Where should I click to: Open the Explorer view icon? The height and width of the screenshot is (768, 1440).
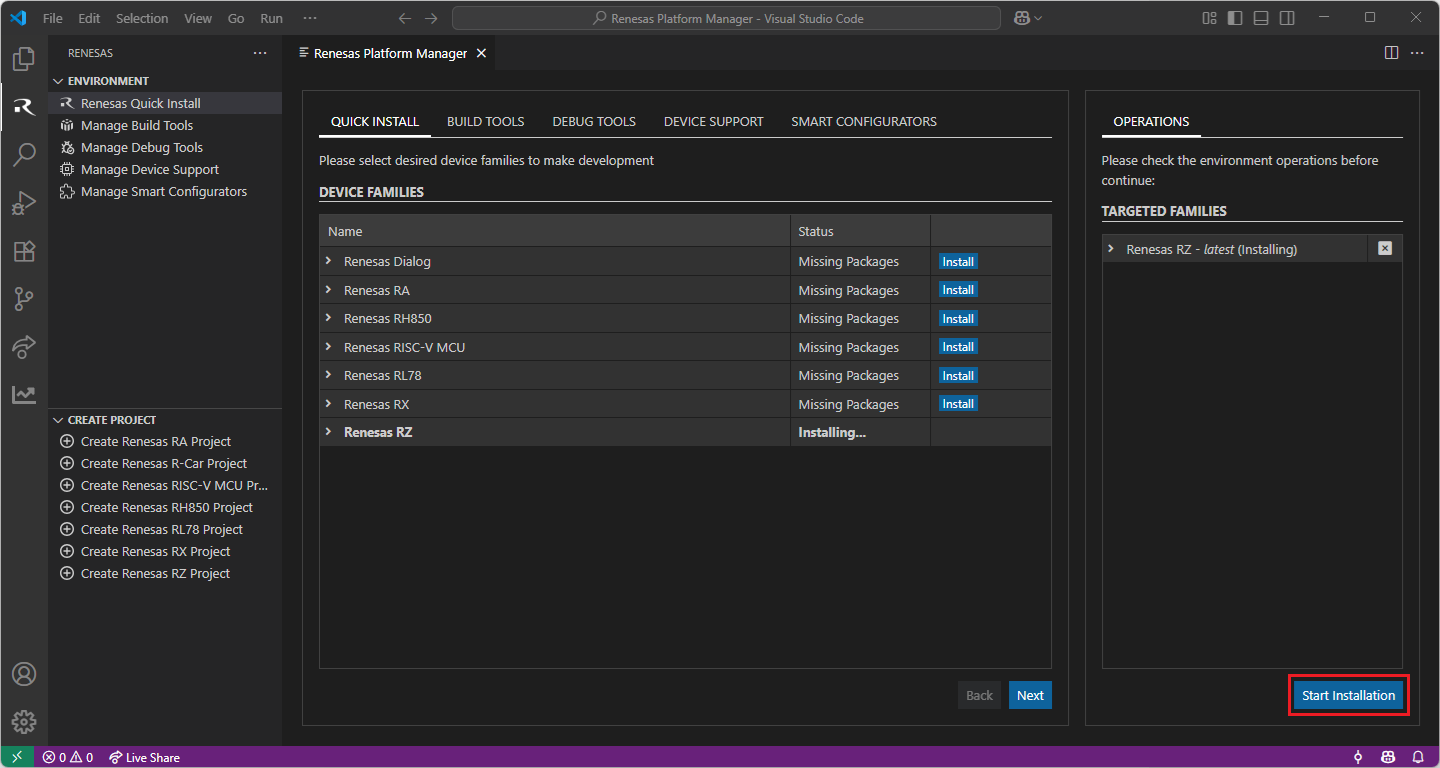(24, 59)
